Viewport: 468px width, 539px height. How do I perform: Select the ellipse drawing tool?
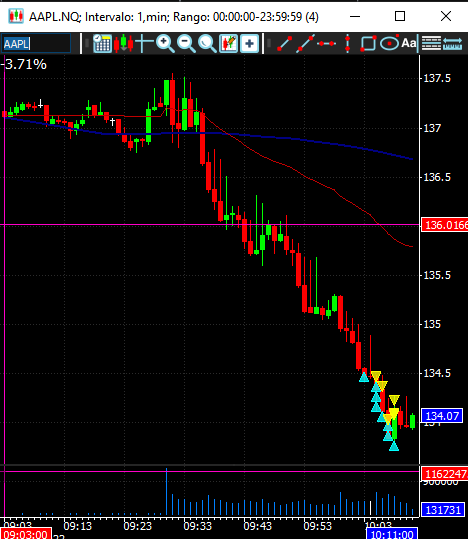point(389,43)
